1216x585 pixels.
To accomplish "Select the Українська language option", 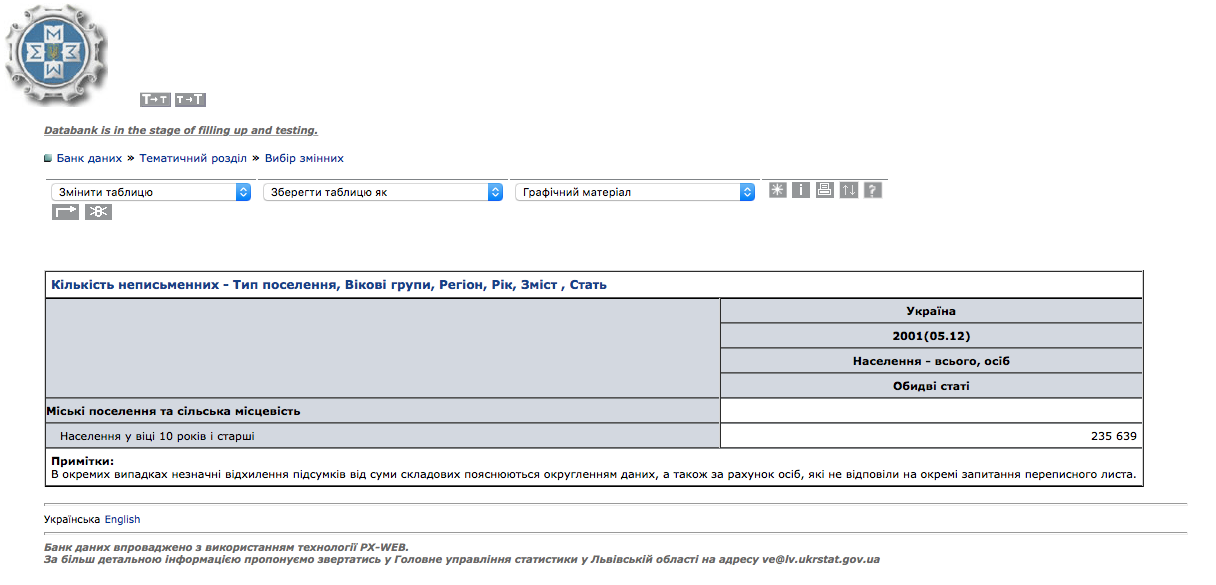I will [72, 519].
